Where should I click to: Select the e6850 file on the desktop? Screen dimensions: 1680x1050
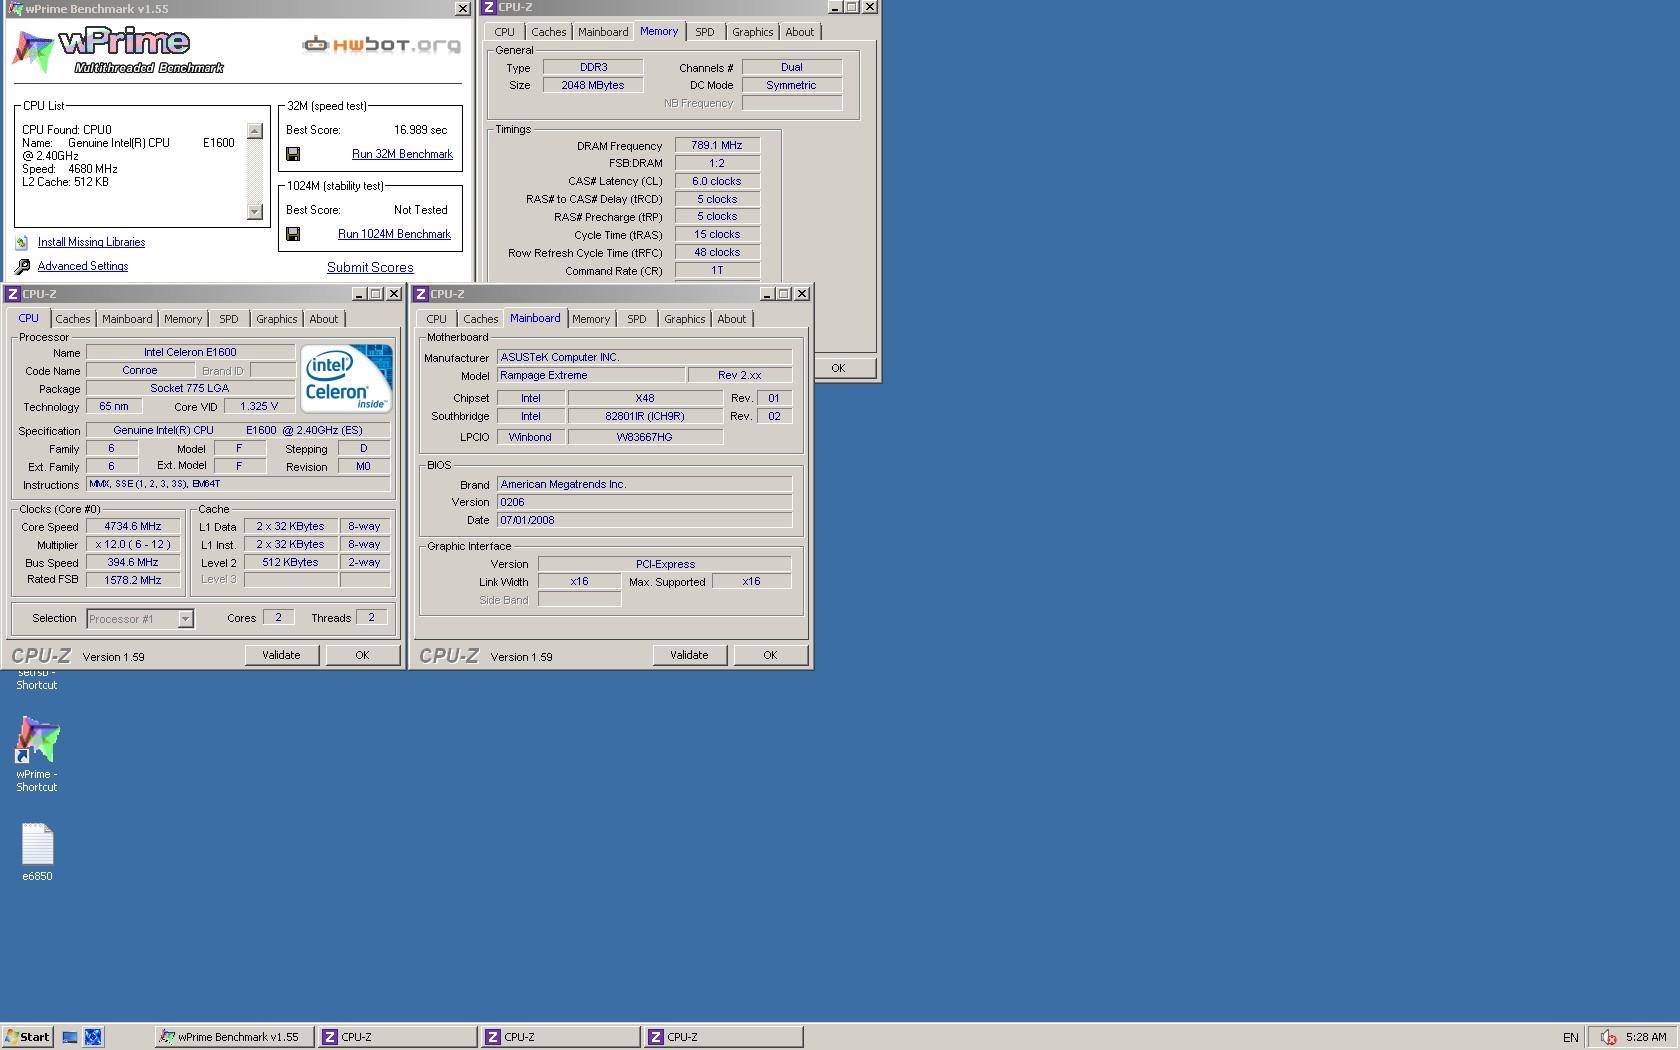click(x=37, y=852)
